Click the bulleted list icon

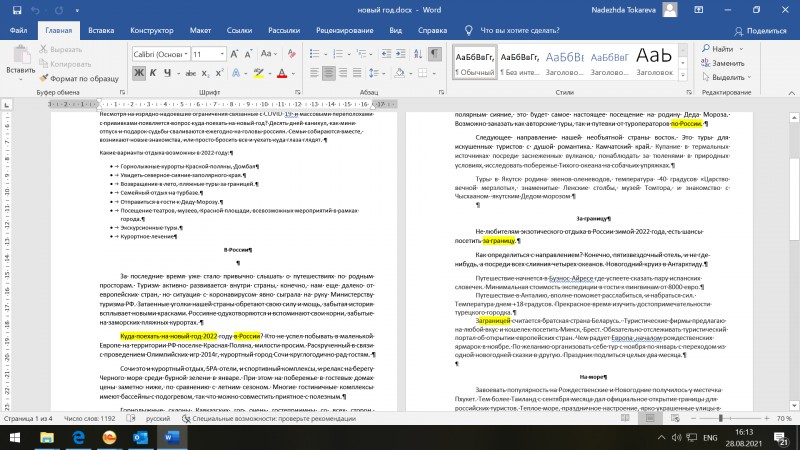click(314, 54)
